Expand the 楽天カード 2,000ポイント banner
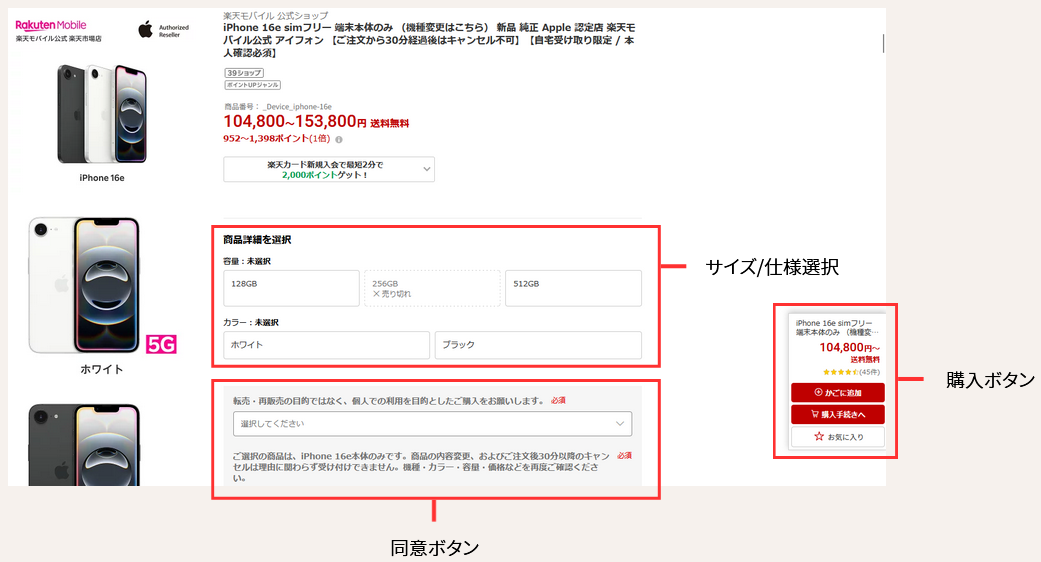The height and width of the screenshot is (562, 1041). click(x=329, y=169)
